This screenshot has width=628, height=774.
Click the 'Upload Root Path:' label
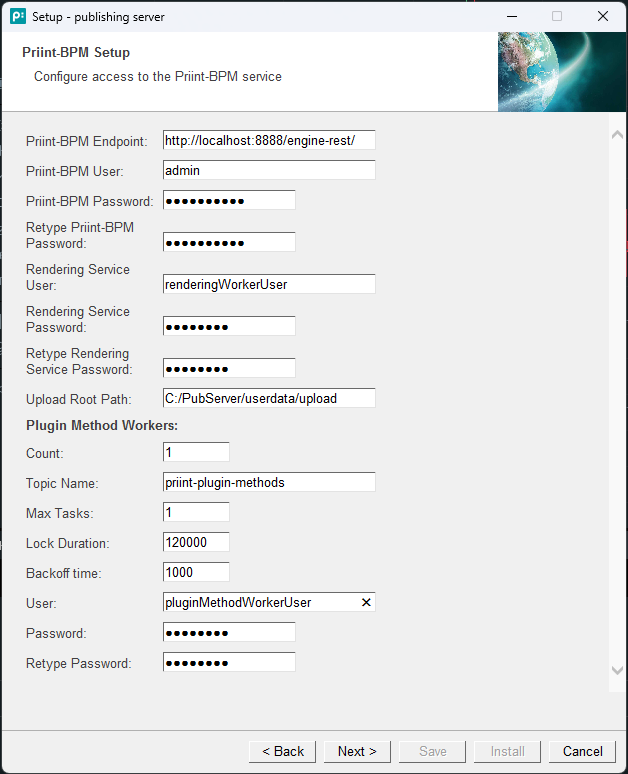[78, 399]
